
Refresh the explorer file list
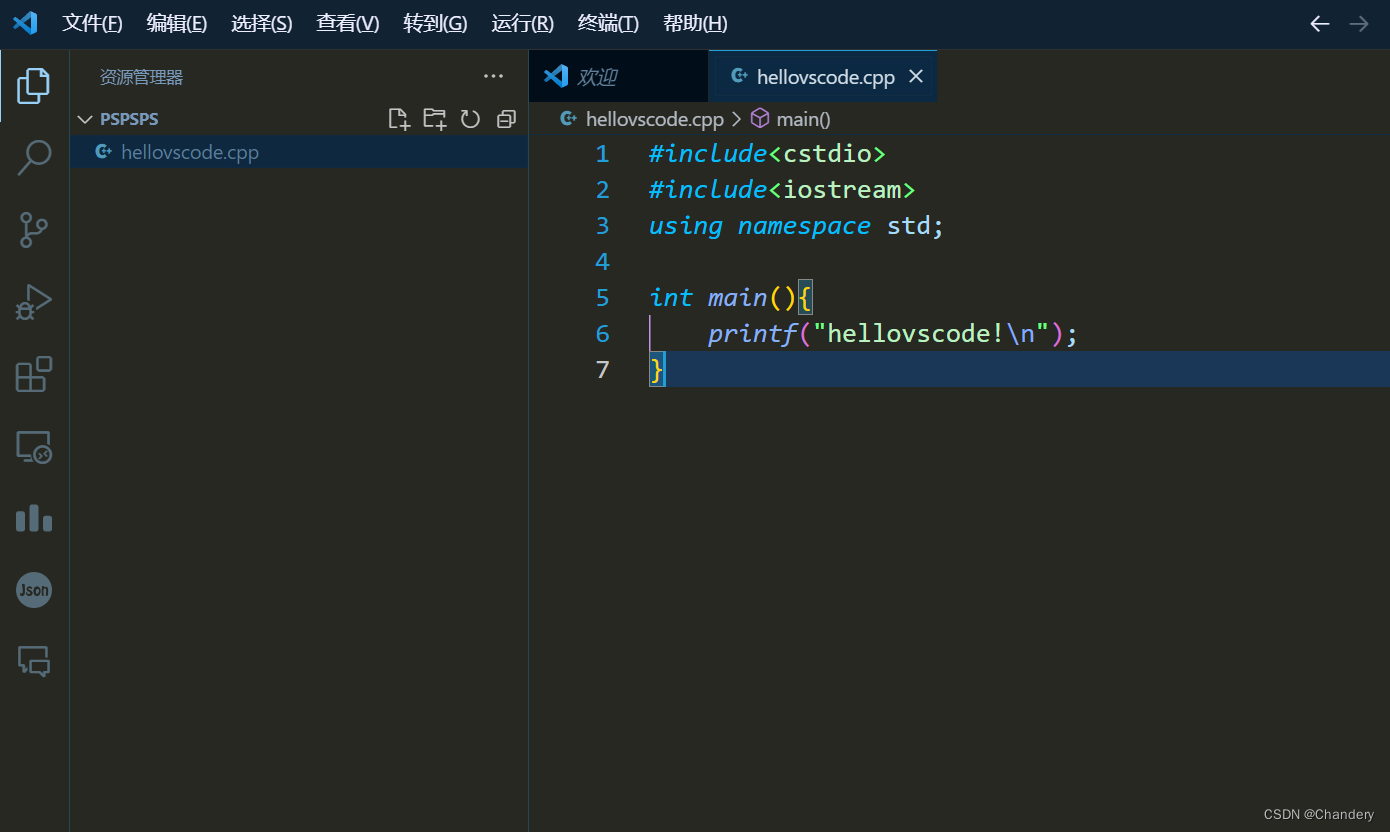tap(470, 119)
